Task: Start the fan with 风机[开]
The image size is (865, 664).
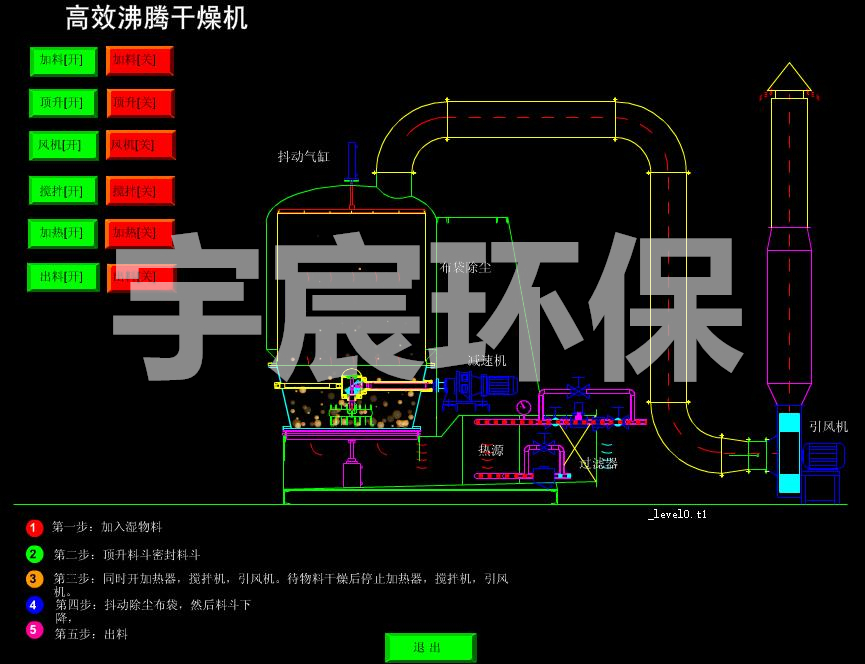Action: [64, 146]
